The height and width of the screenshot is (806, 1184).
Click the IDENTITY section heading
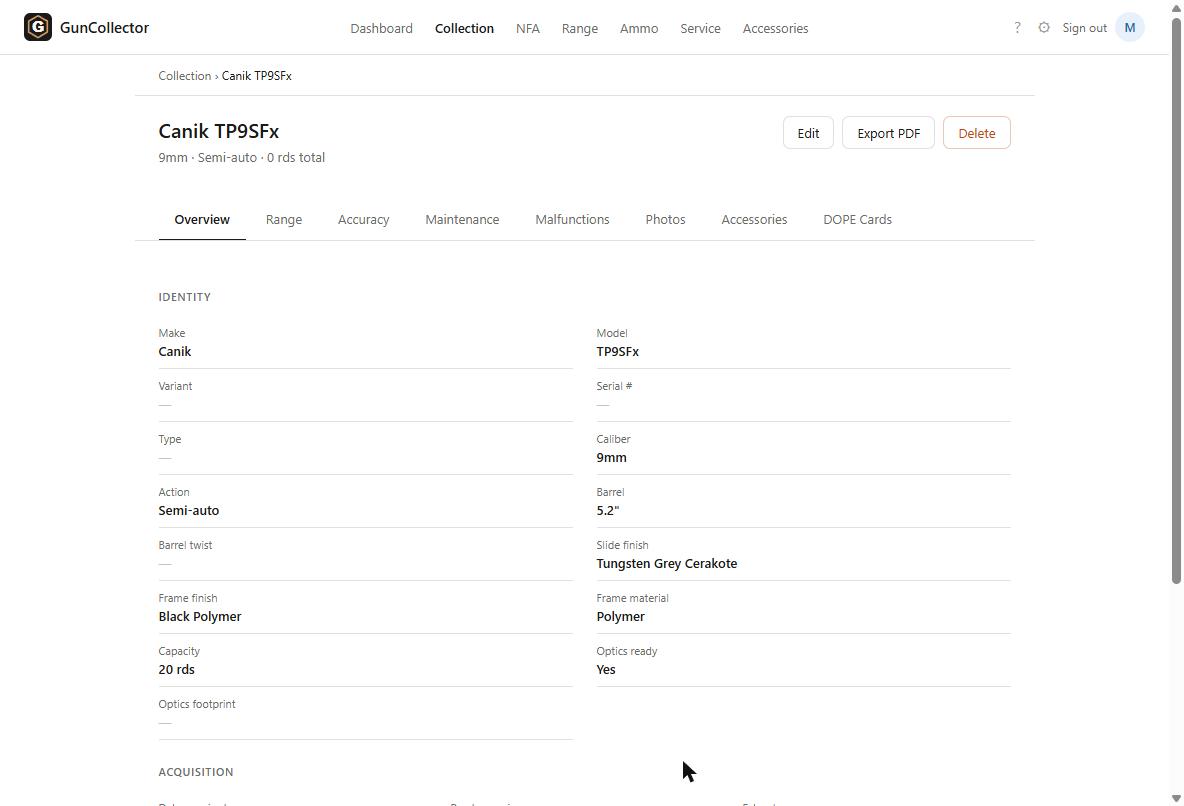[x=184, y=297]
